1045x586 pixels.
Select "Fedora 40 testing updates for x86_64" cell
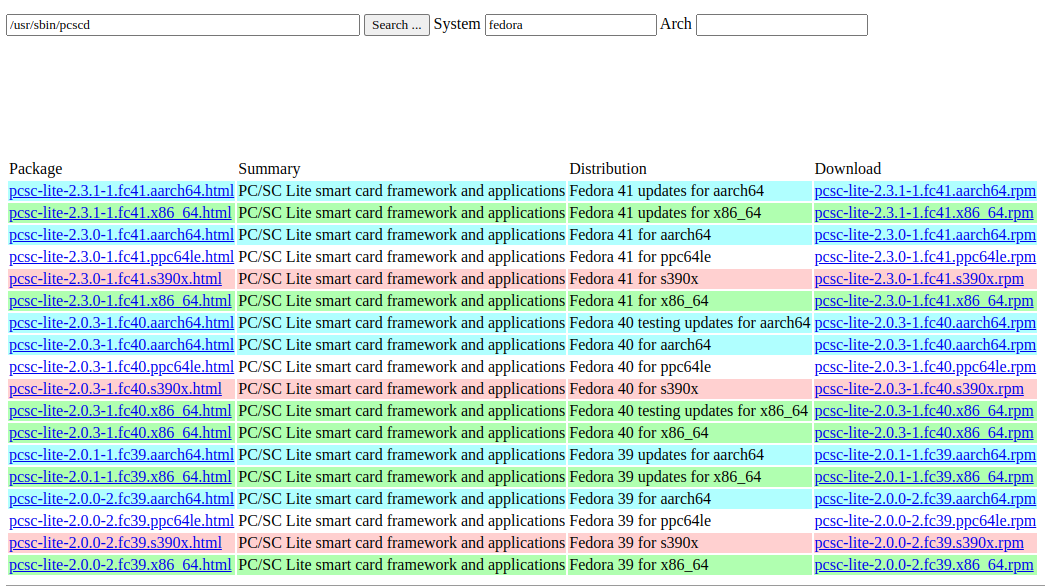688,411
